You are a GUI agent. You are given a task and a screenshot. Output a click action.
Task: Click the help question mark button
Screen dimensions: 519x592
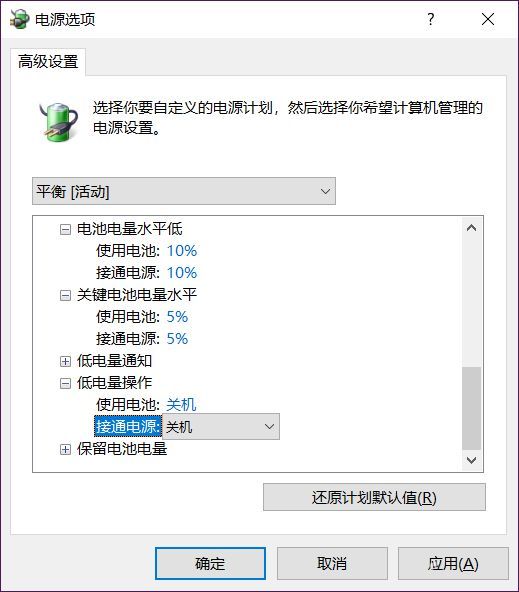point(431,19)
